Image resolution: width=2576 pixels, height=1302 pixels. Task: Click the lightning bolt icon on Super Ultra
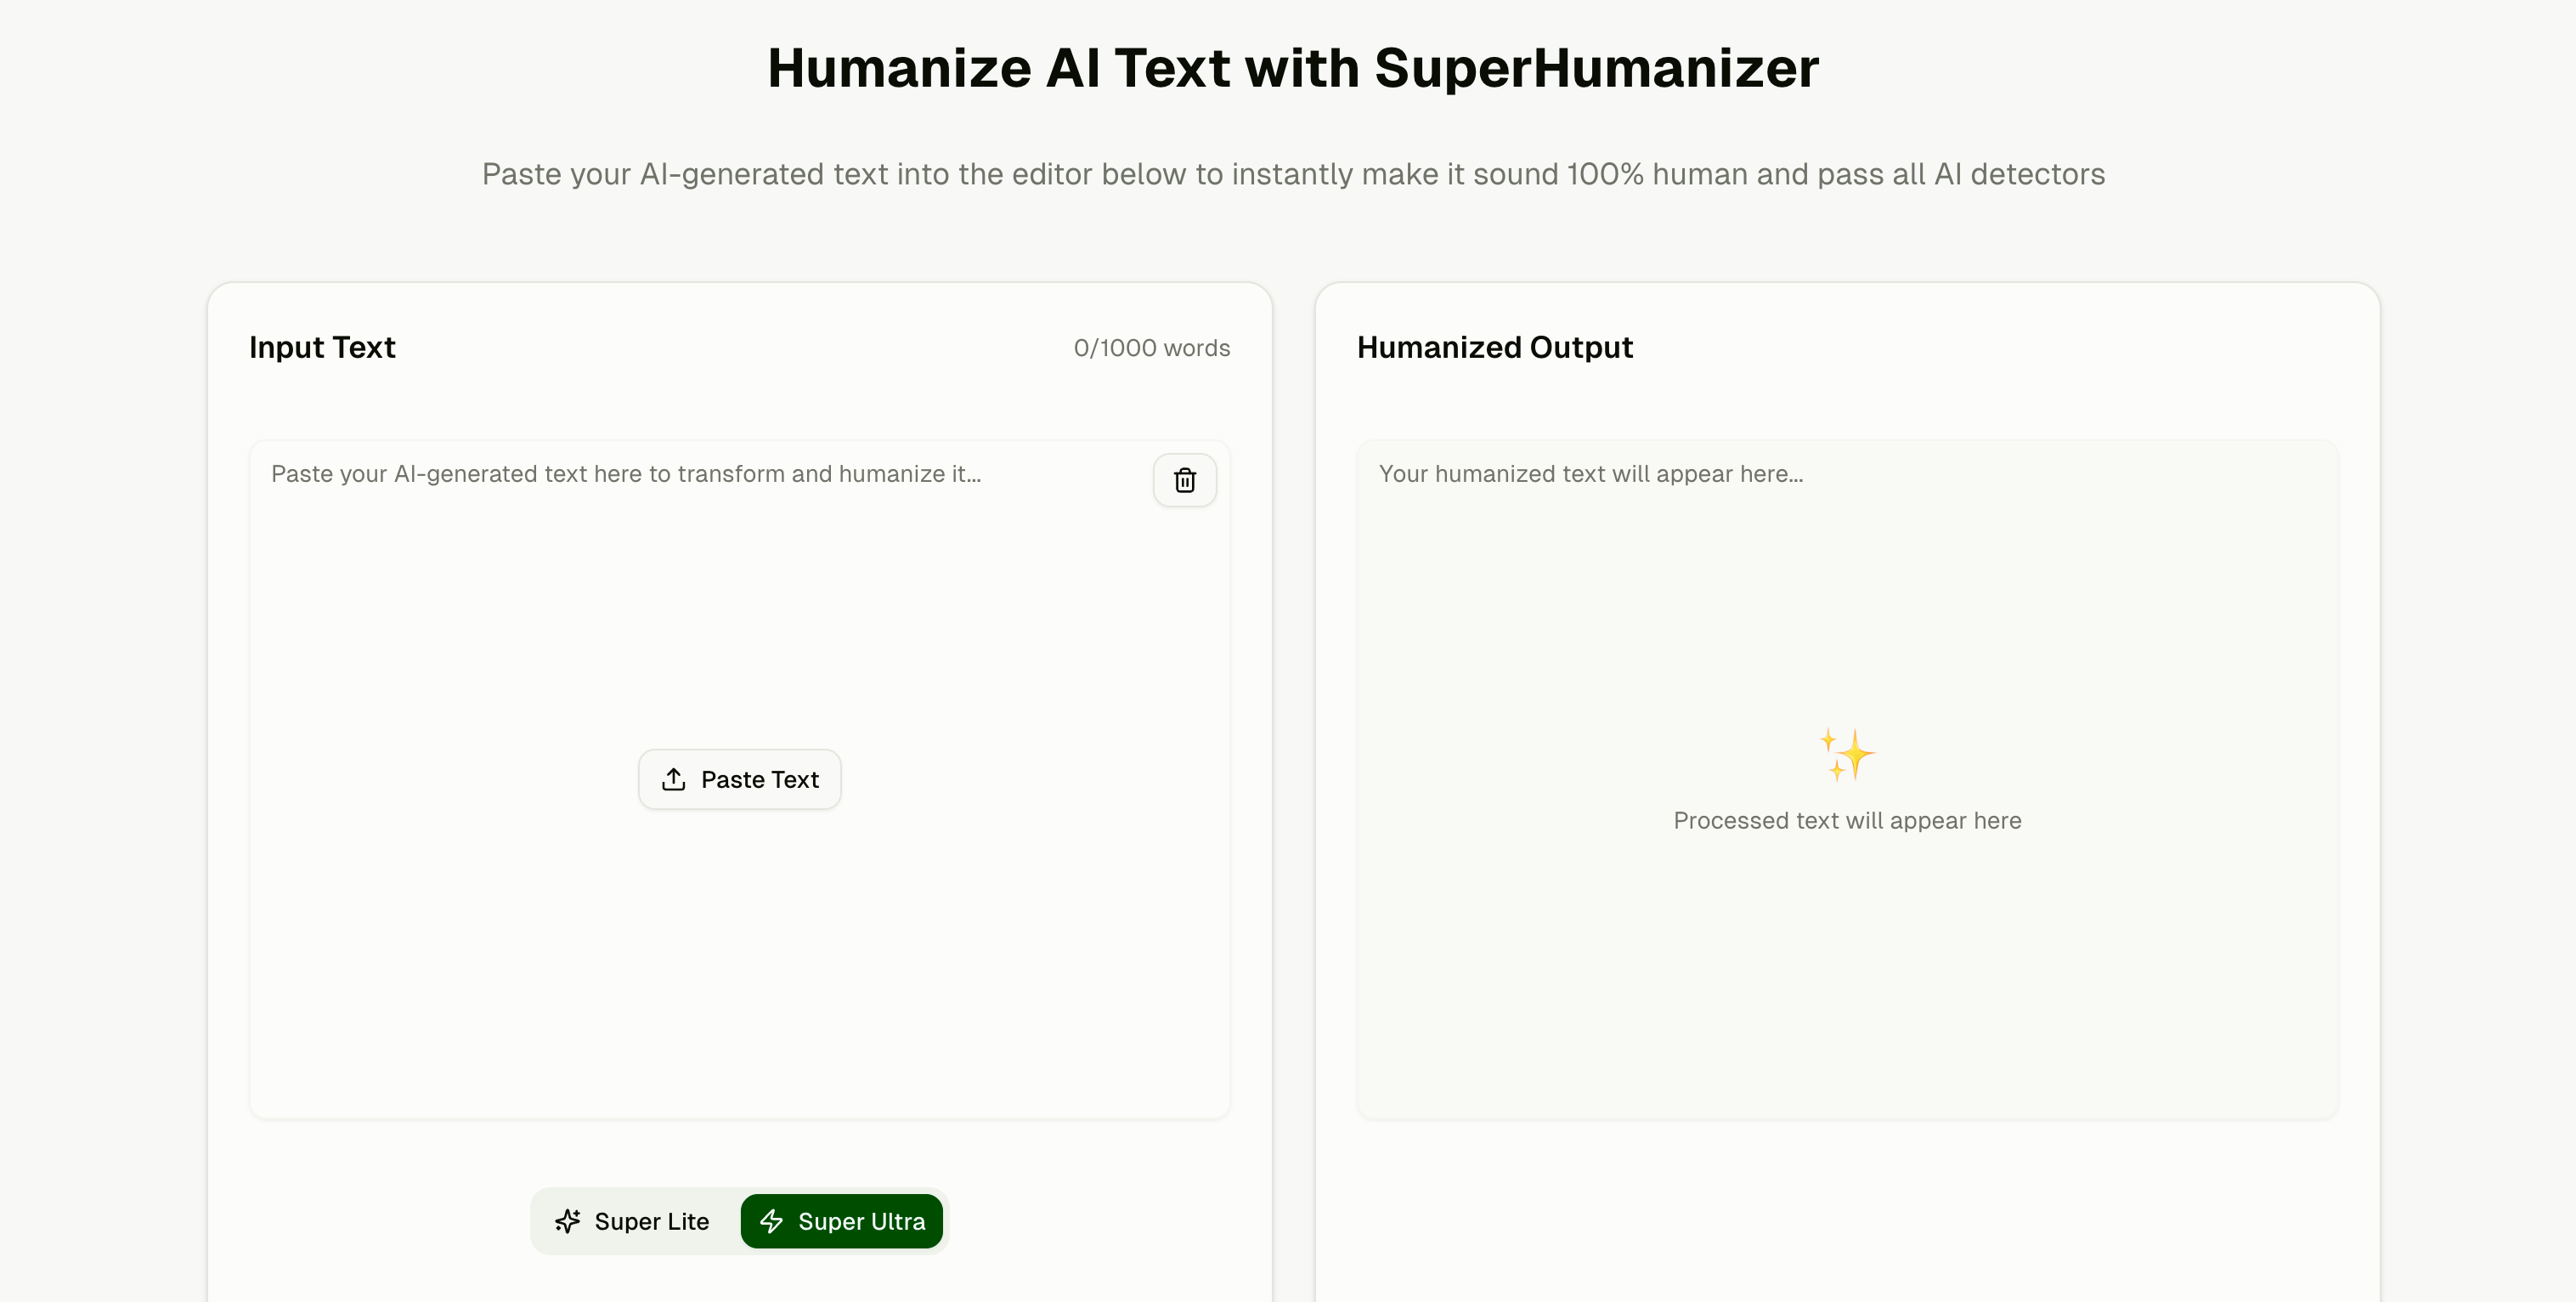coord(771,1221)
